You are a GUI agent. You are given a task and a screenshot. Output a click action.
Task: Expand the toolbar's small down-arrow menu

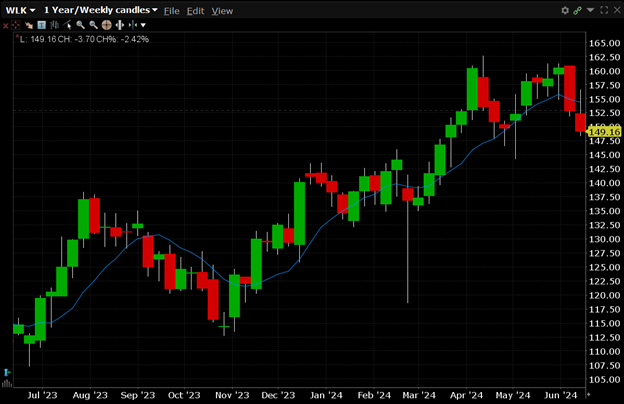point(143,25)
